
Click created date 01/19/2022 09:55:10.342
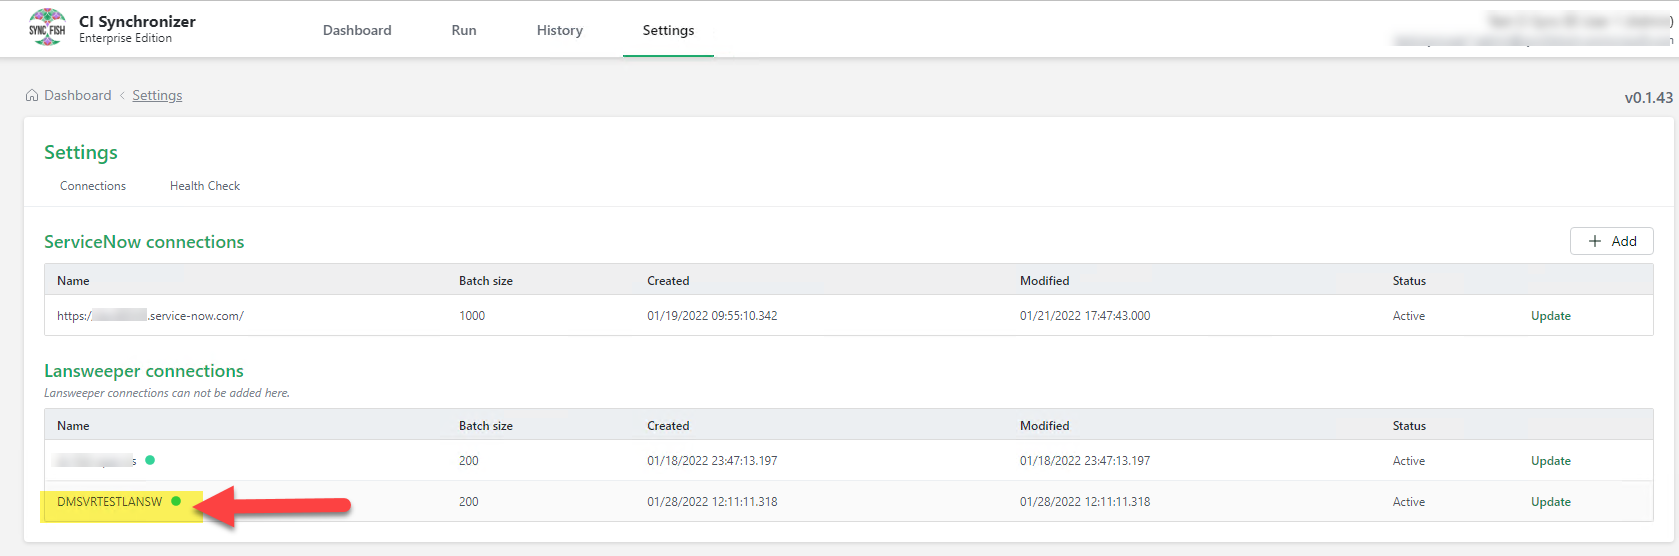pos(712,316)
